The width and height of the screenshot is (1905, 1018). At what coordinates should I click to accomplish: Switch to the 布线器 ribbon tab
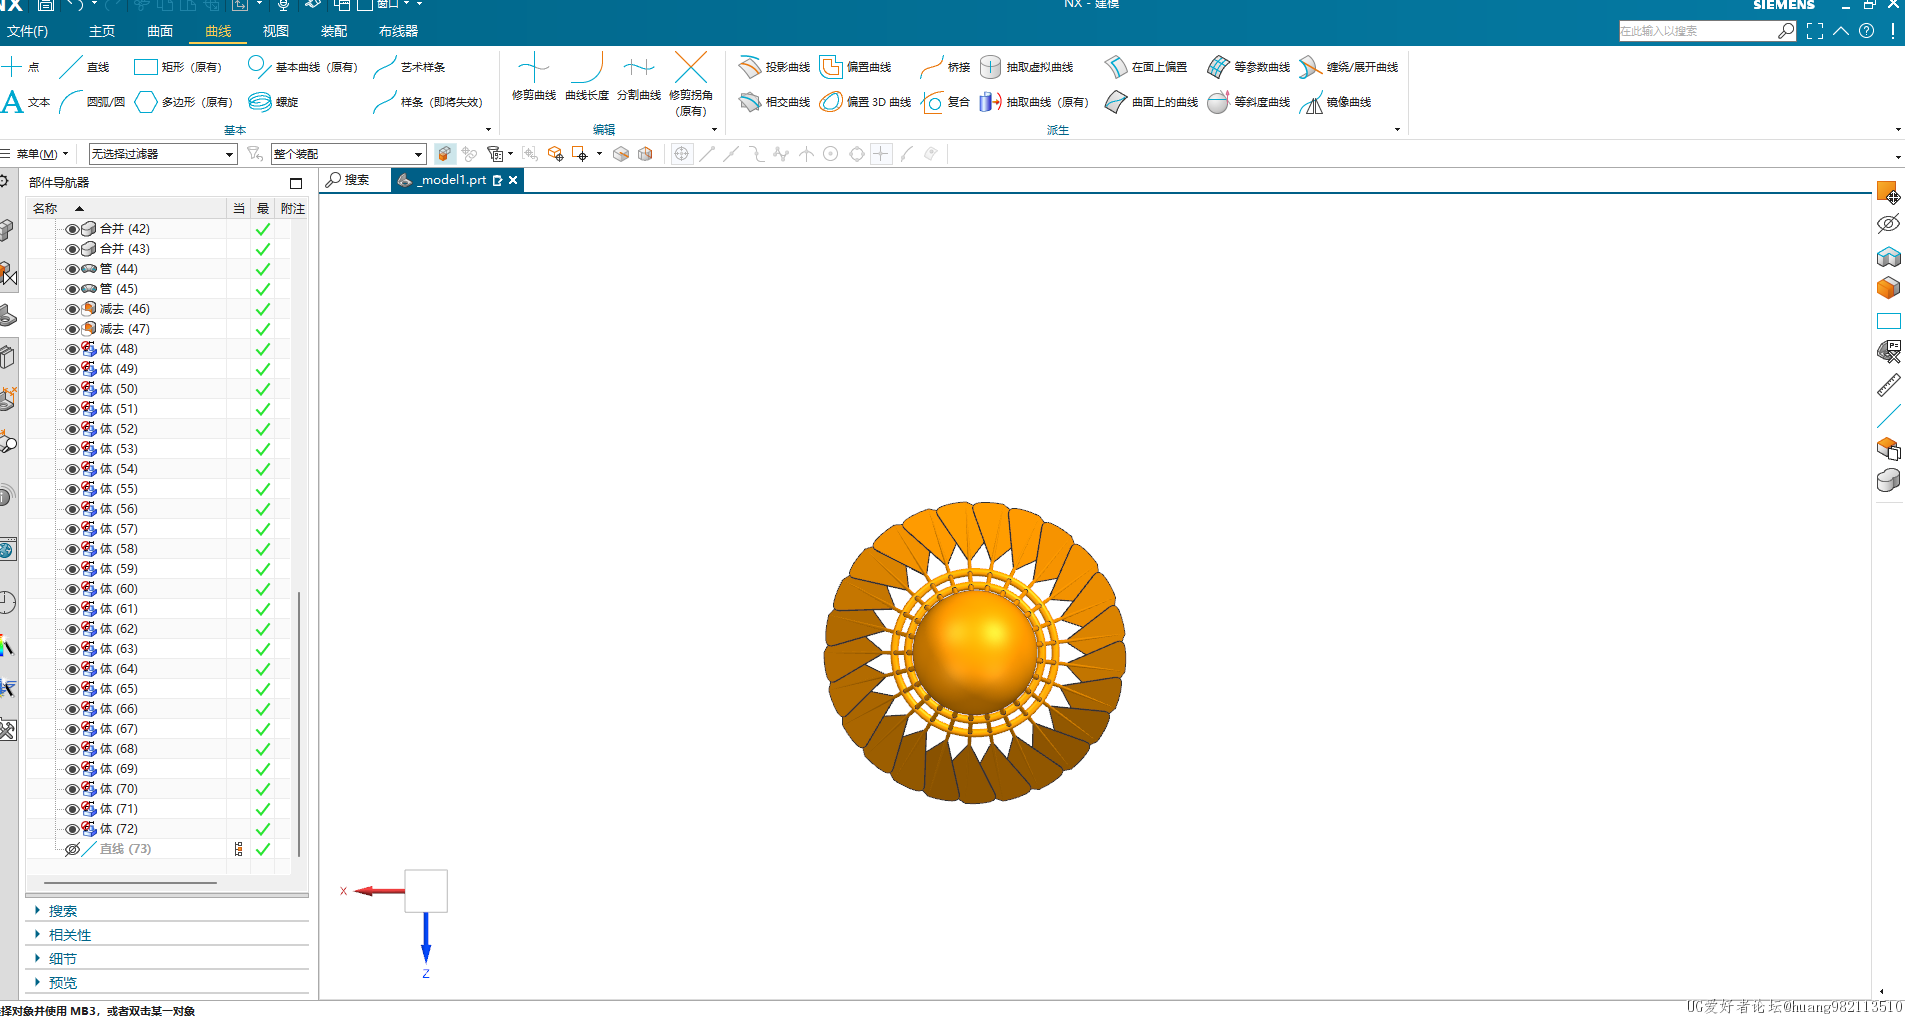click(398, 31)
